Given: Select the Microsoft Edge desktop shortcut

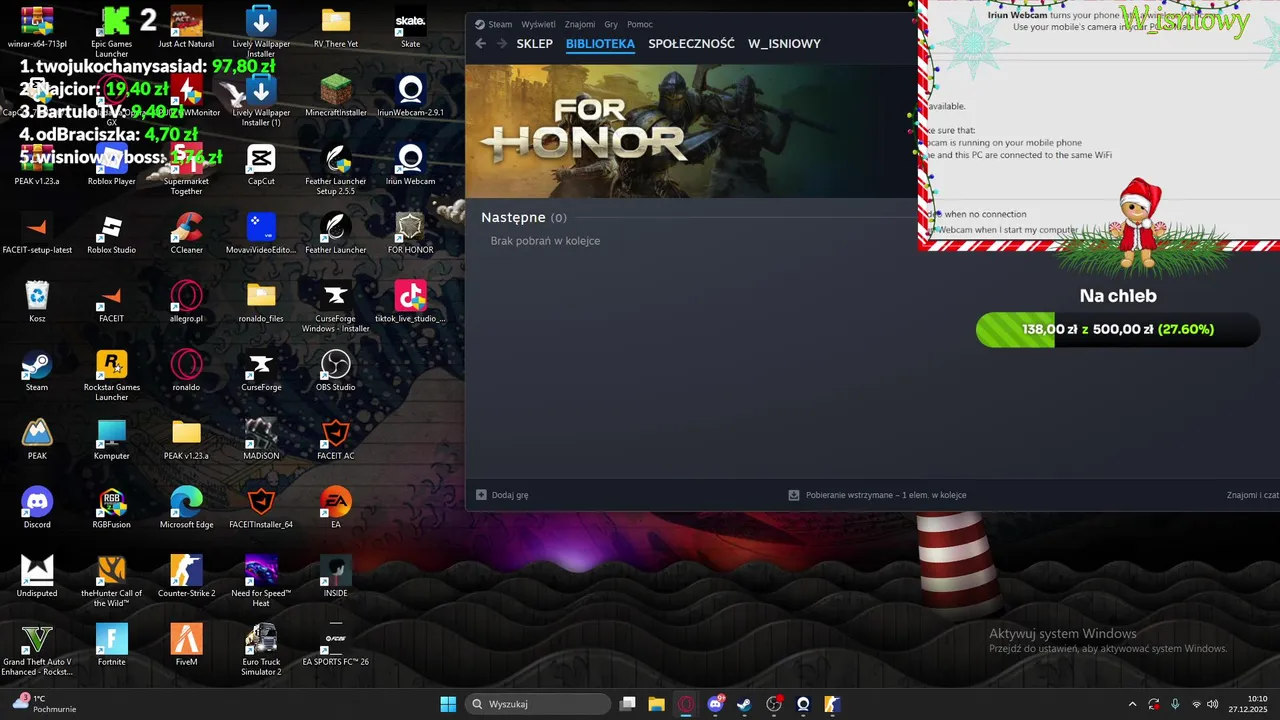Looking at the screenshot, I should (187, 507).
